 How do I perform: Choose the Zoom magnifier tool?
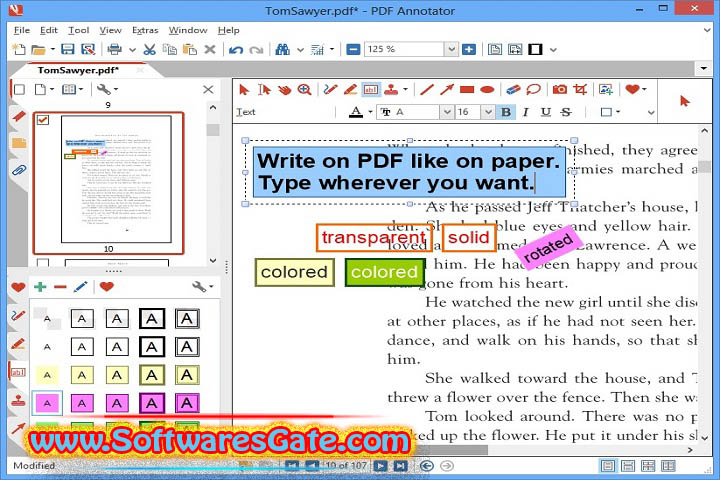coord(304,90)
